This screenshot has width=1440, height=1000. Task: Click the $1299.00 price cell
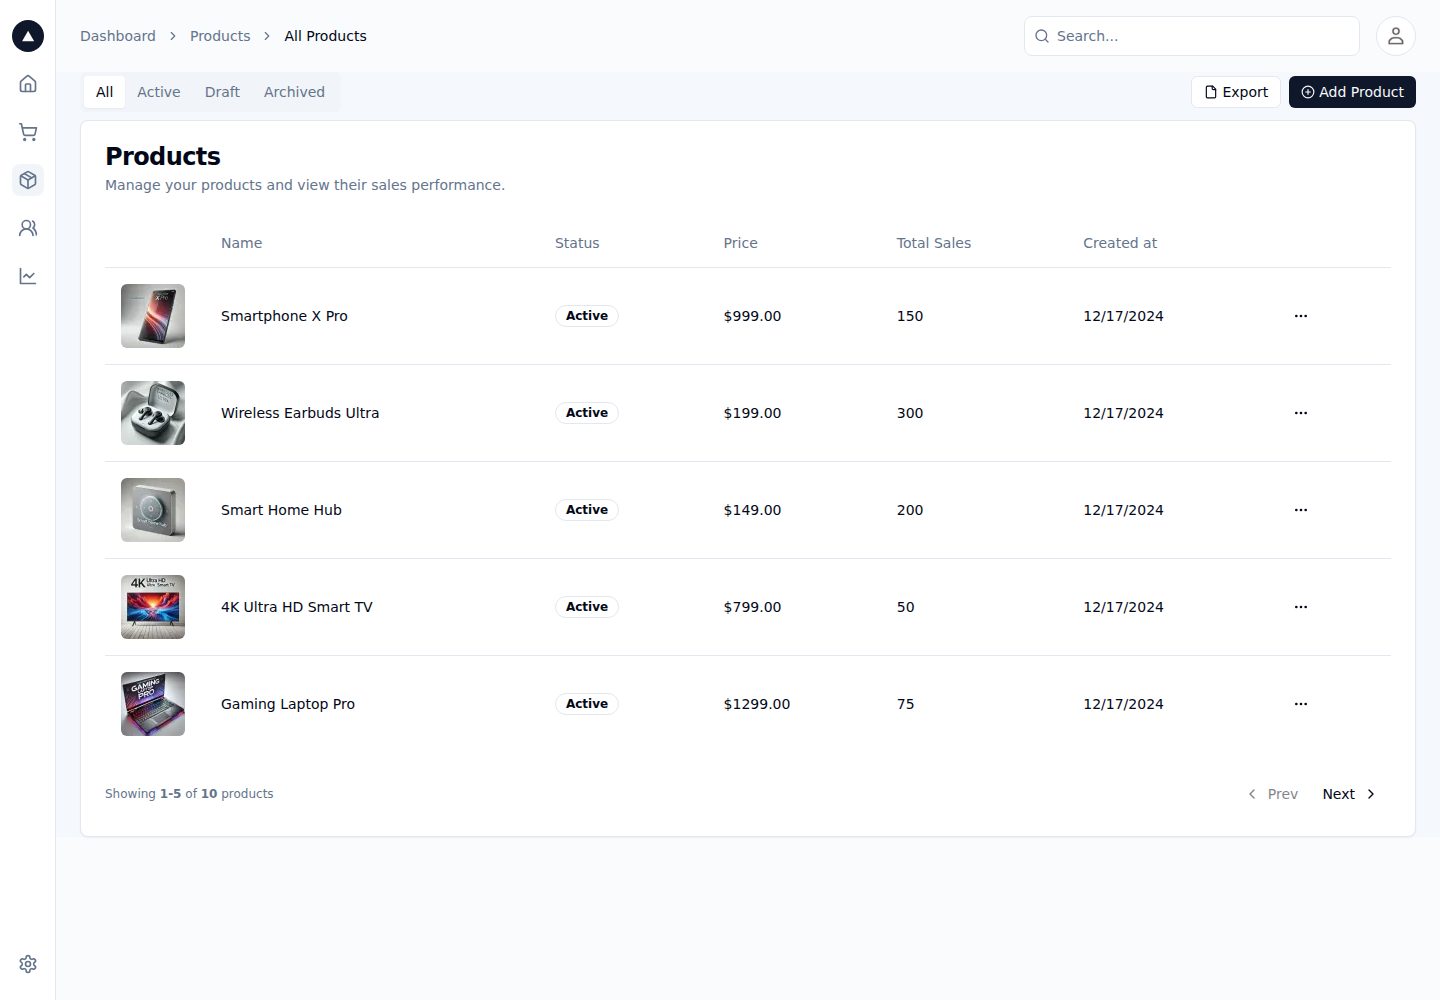pos(756,704)
